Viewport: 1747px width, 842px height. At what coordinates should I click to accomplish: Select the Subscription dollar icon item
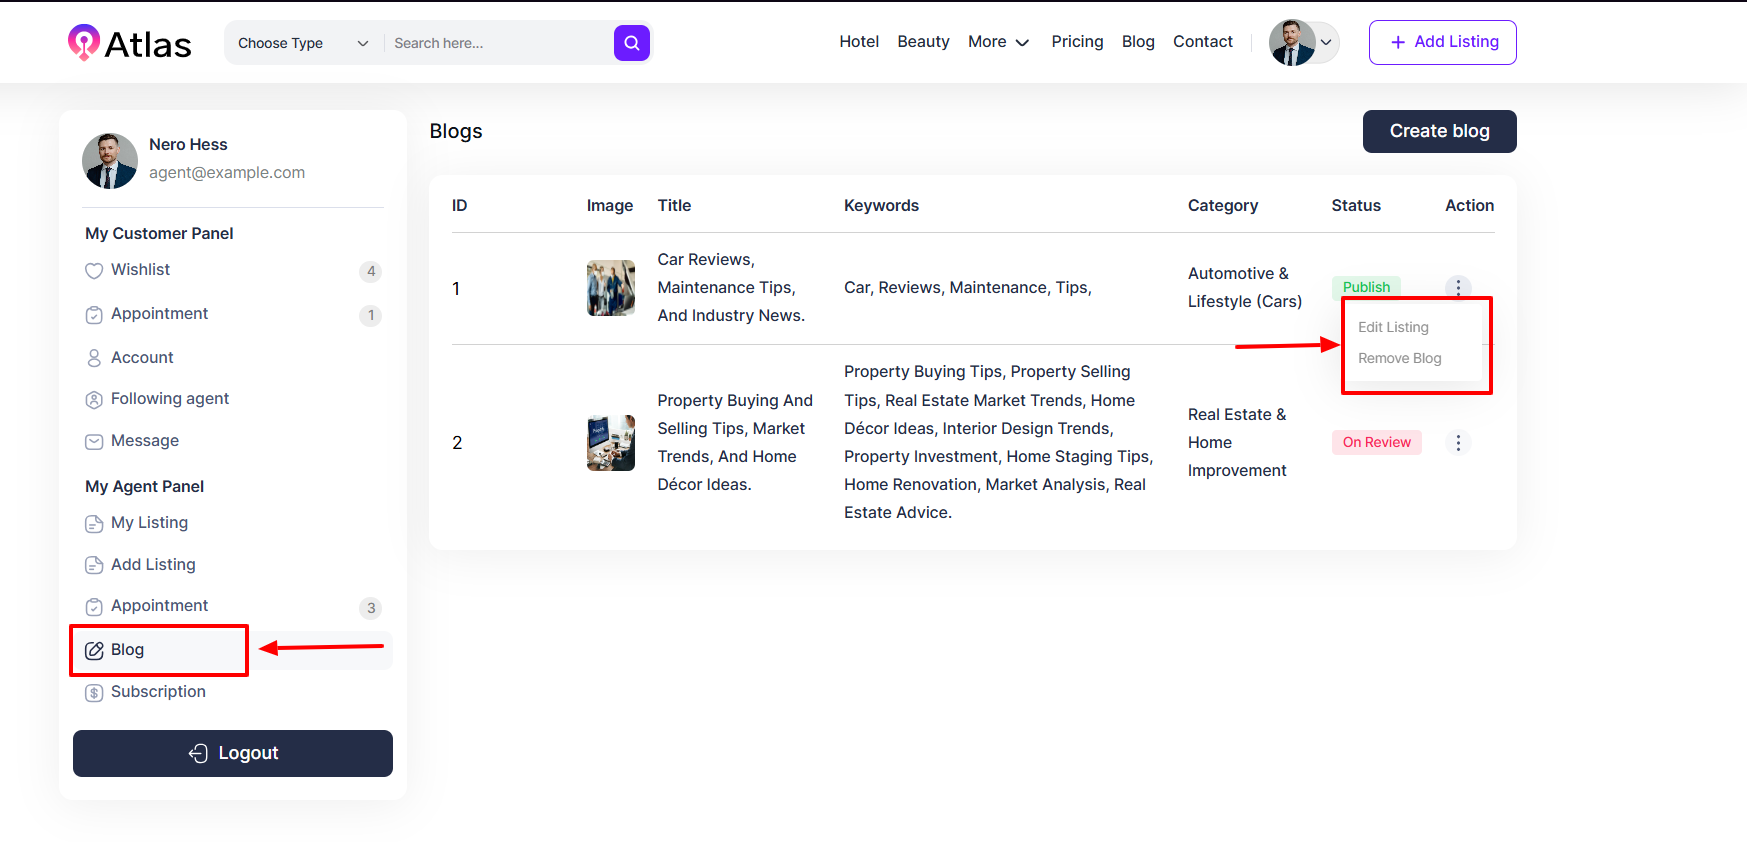point(94,693)
